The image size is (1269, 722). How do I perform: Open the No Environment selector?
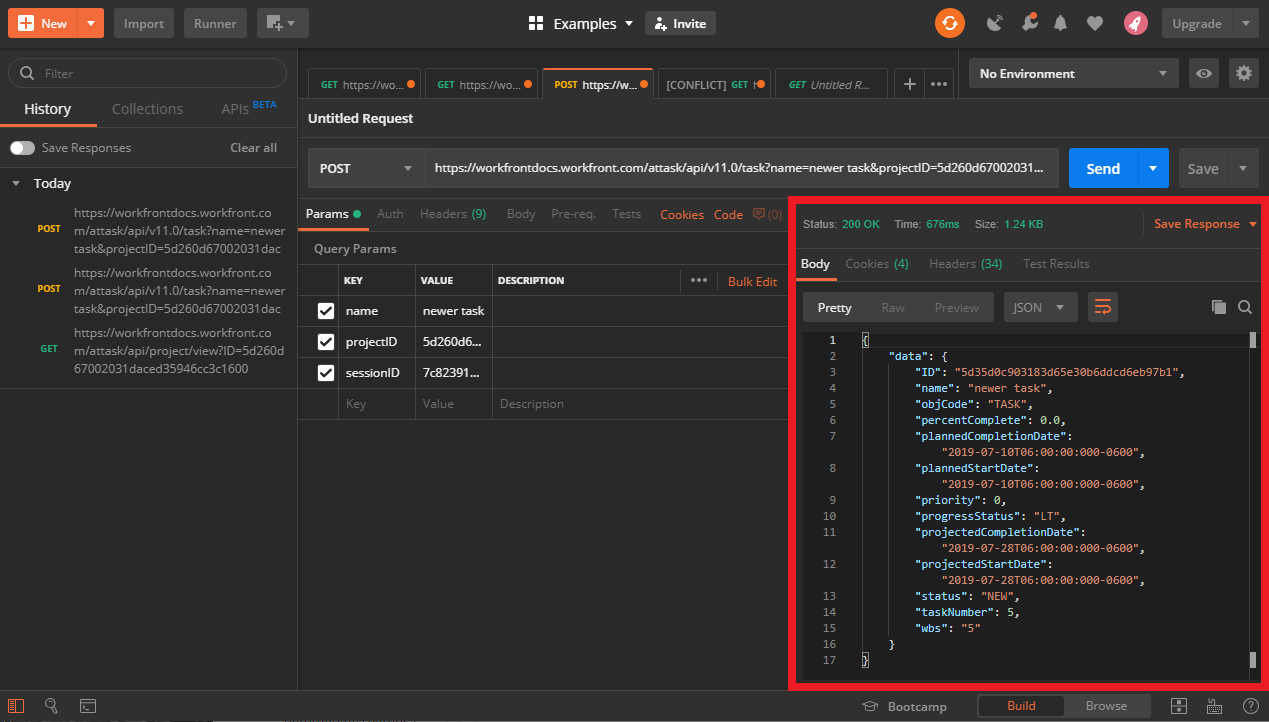tap(1074, 73)
